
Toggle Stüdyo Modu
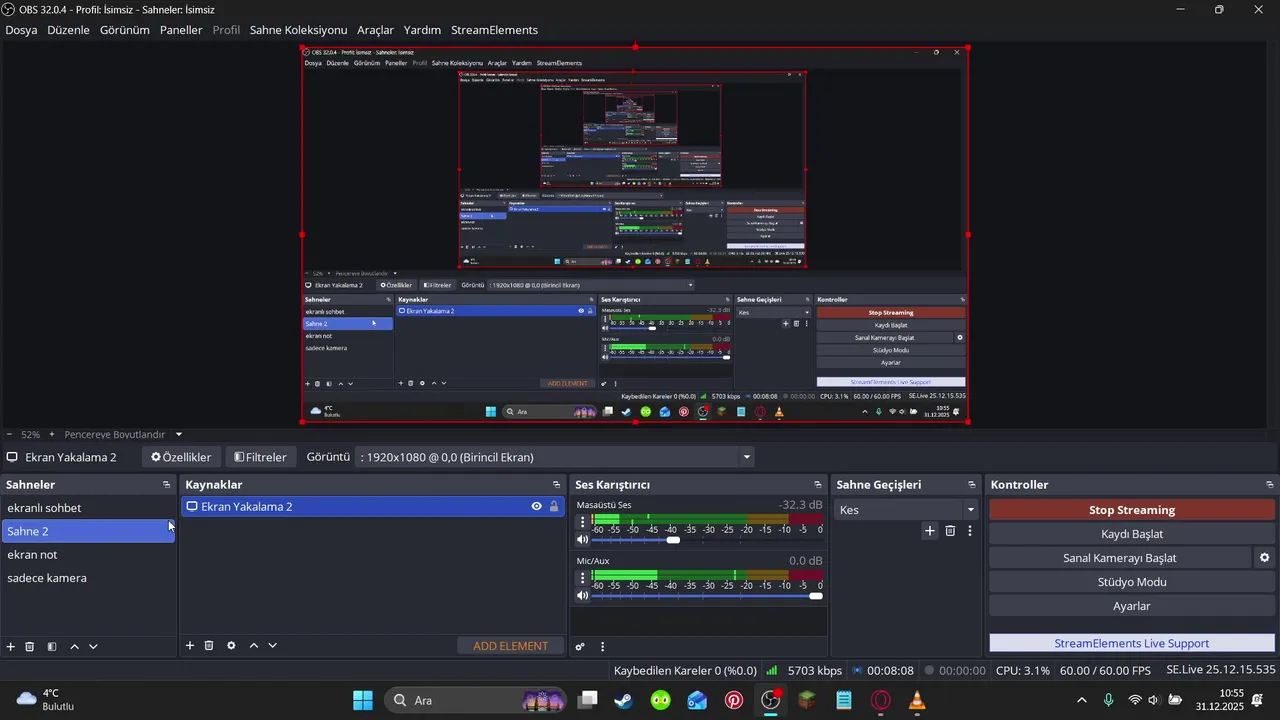click(x=1132, y=582)
